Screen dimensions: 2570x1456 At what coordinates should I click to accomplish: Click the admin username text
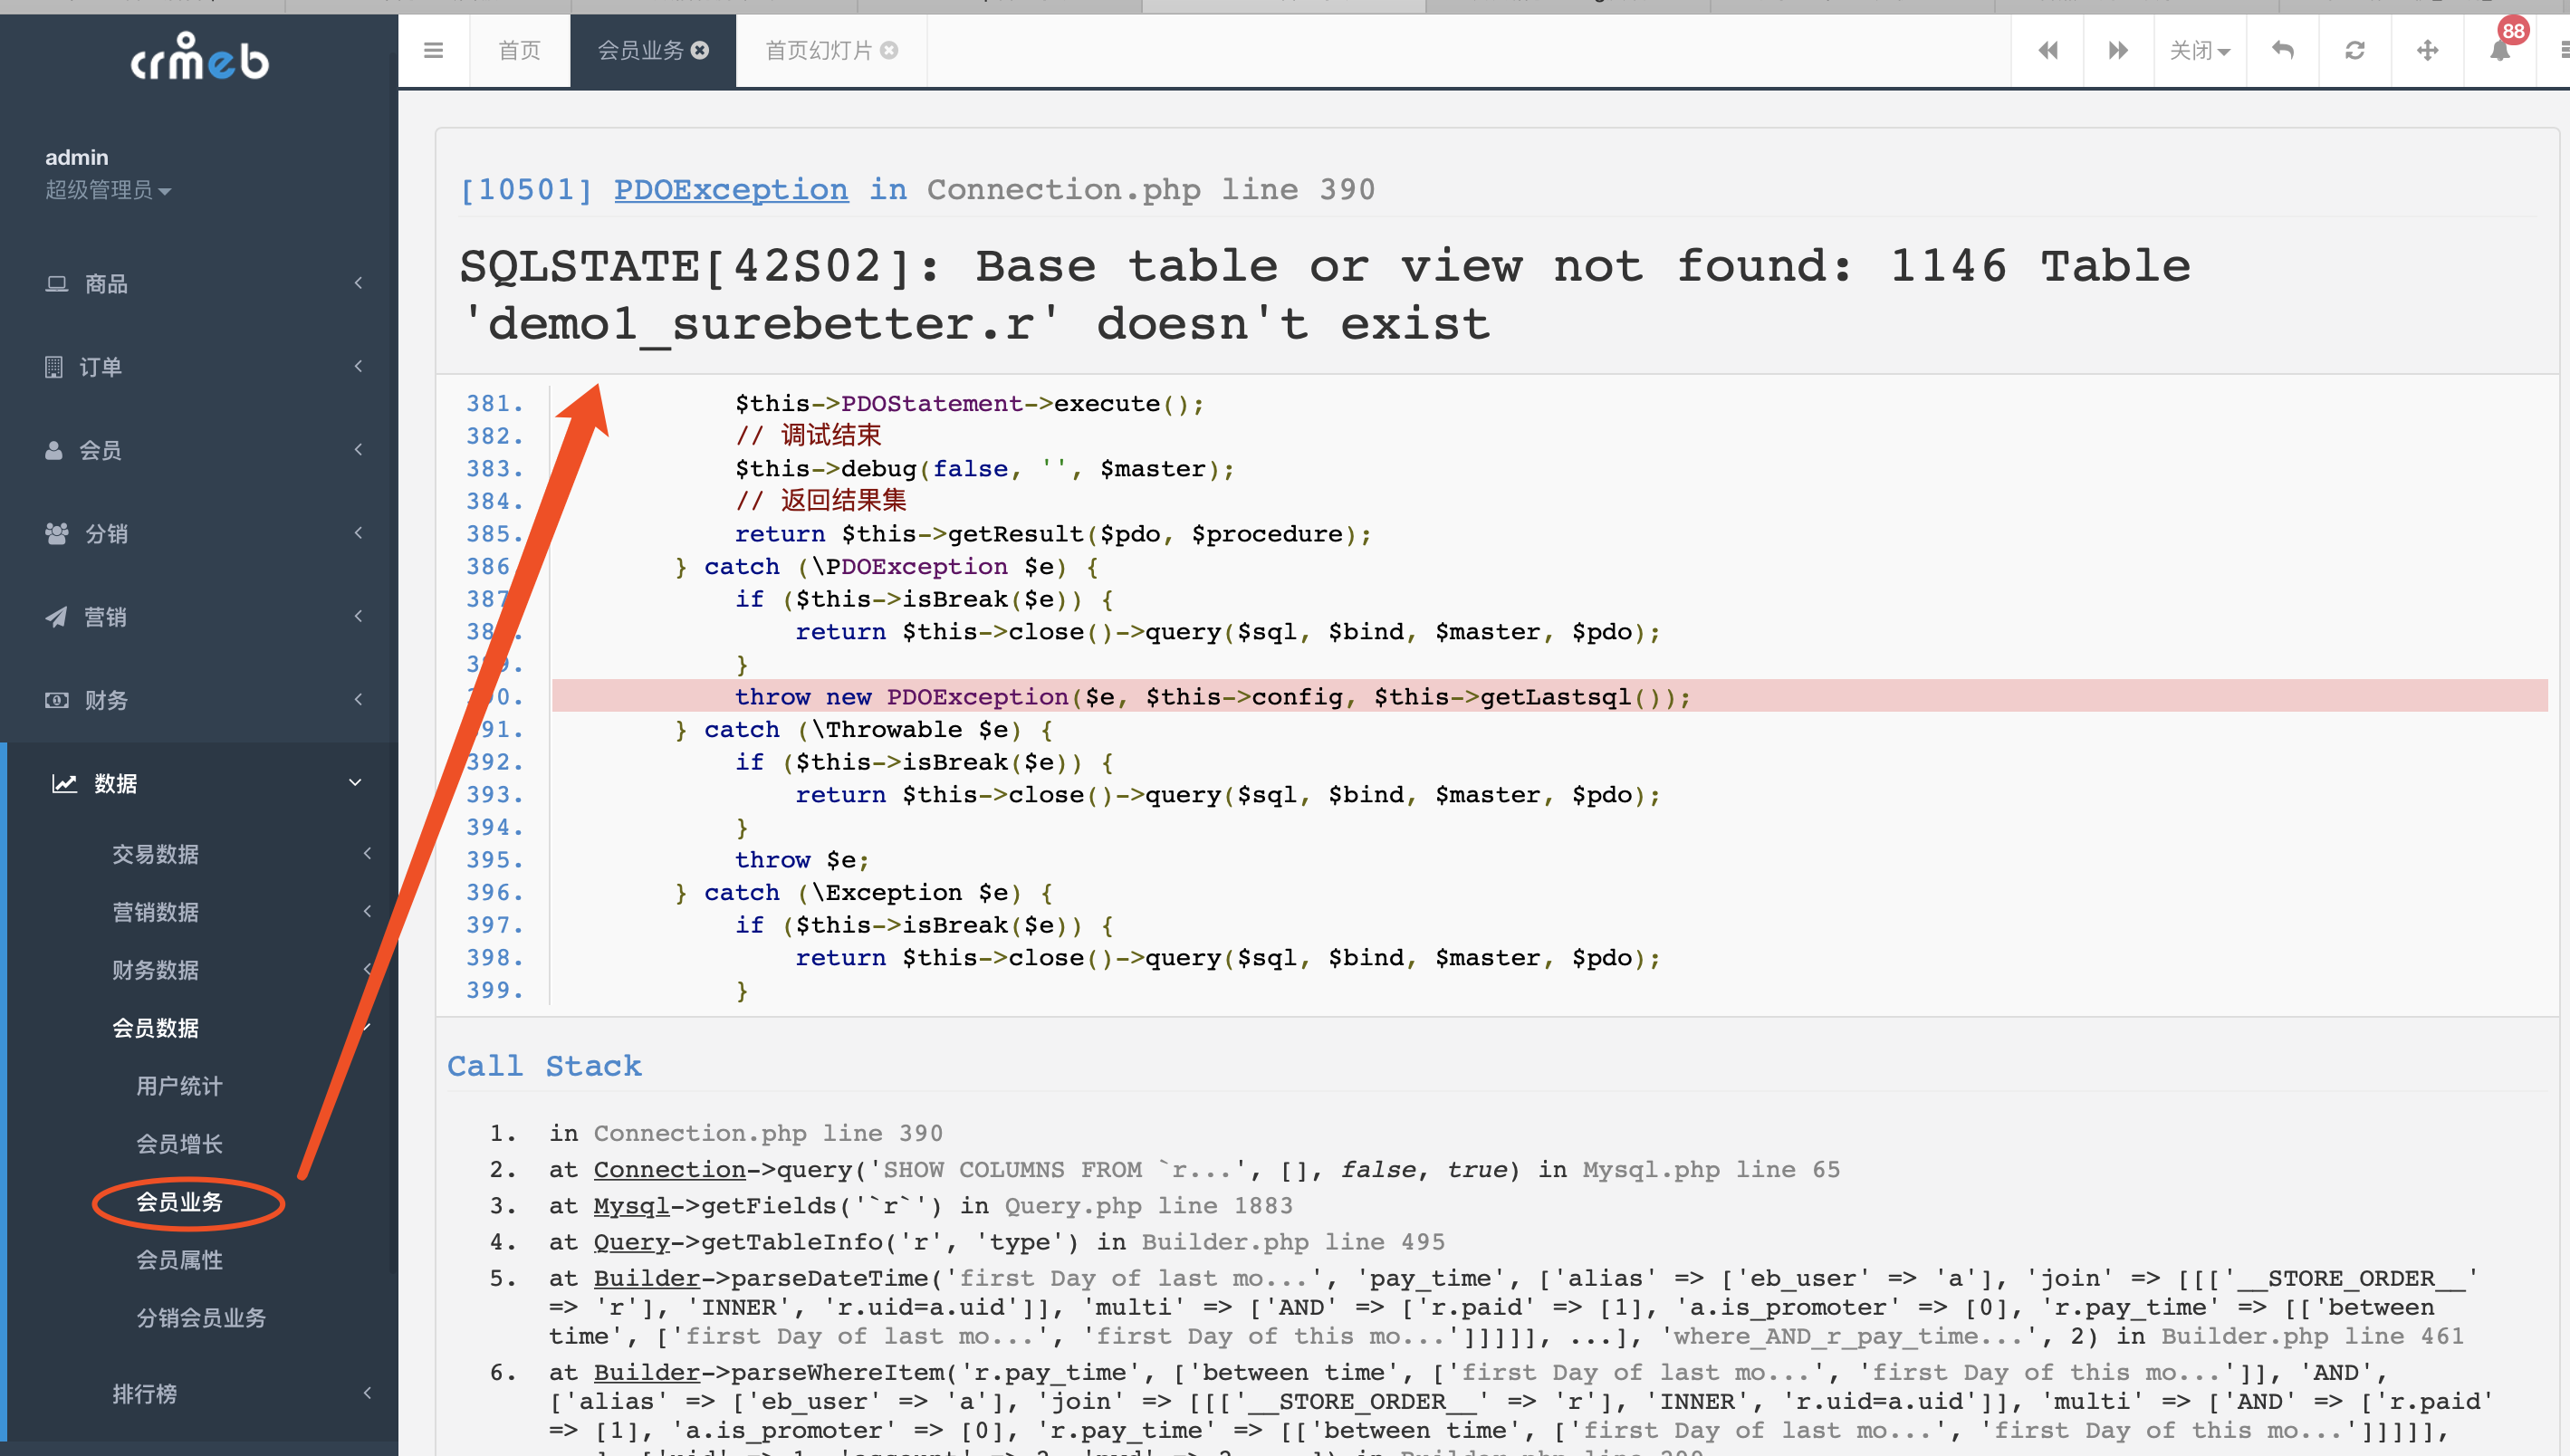point(76,157)
